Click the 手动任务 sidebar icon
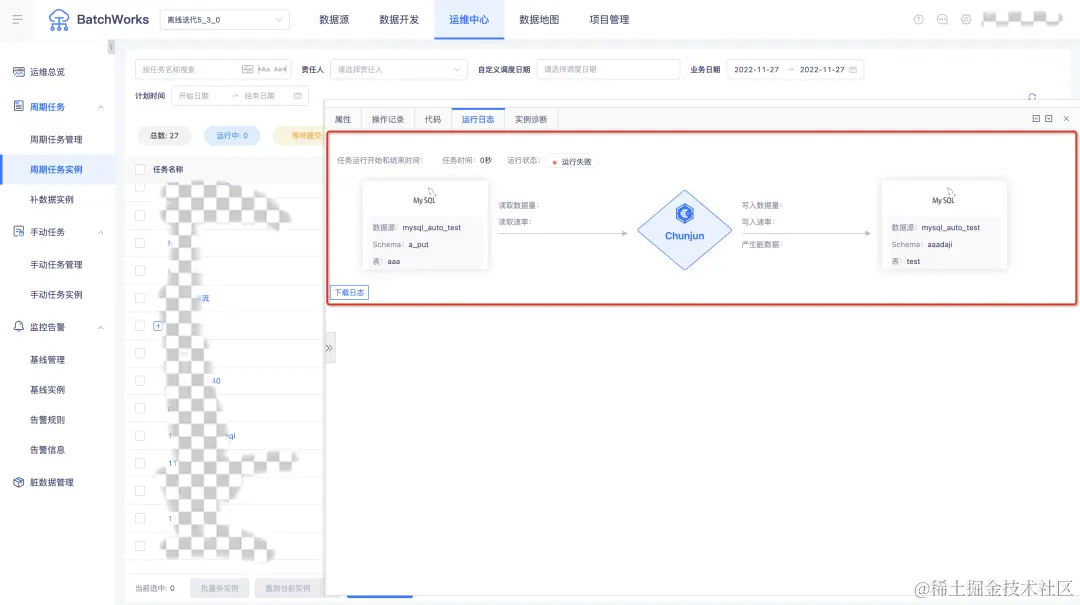Viewport: 1080px width, 605px height. pos(19,232)
